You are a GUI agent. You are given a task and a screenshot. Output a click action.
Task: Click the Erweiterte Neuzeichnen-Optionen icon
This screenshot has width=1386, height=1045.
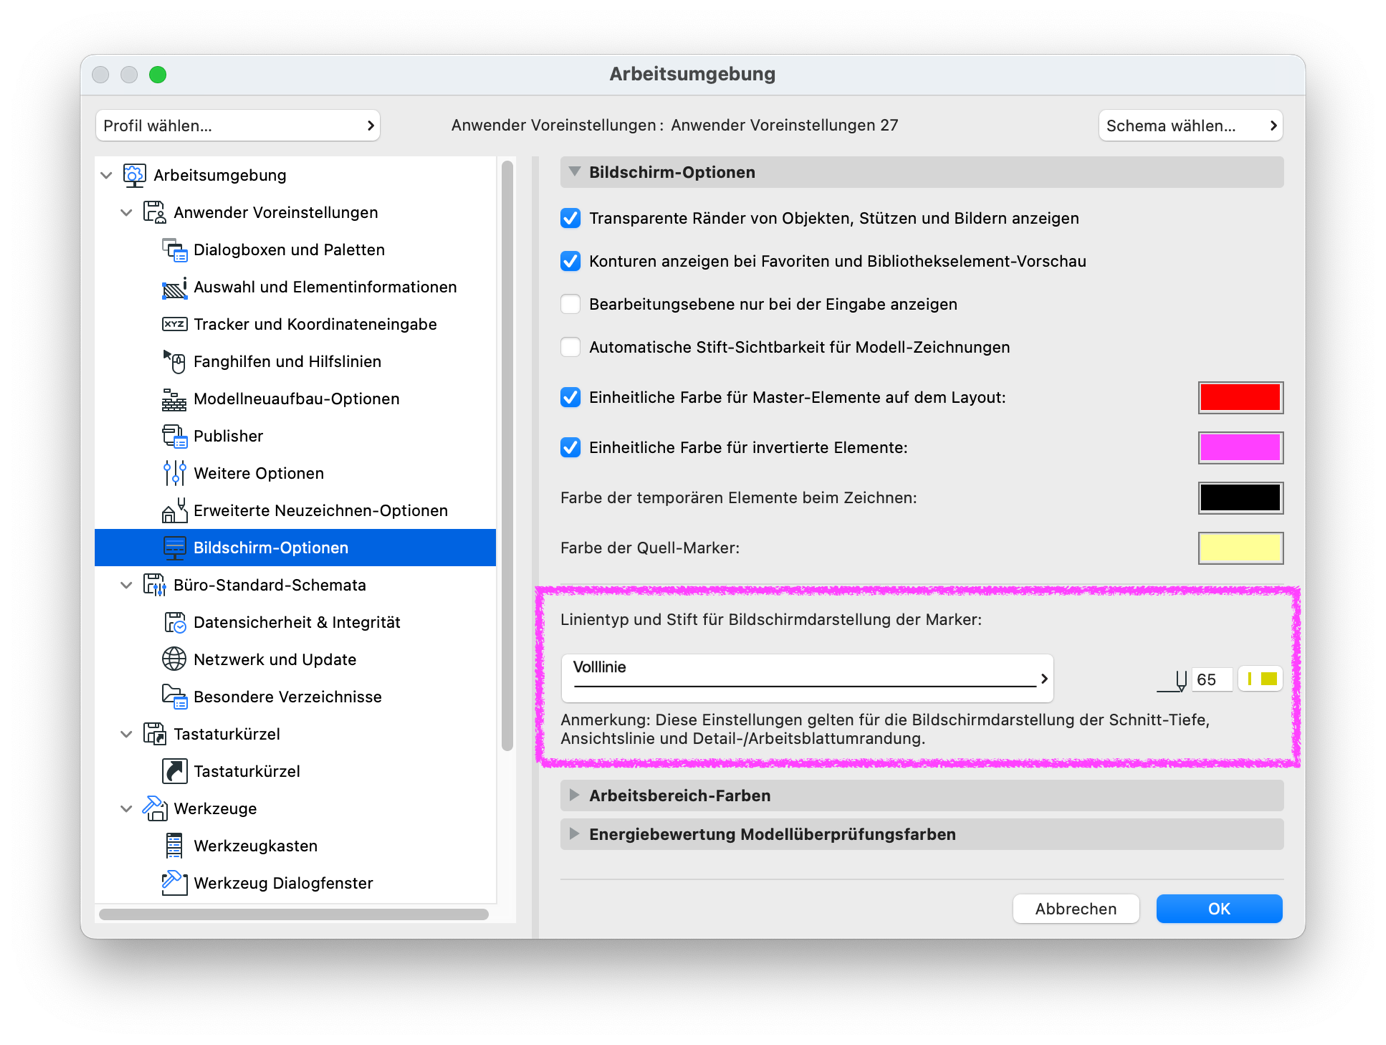pos(174,510)
